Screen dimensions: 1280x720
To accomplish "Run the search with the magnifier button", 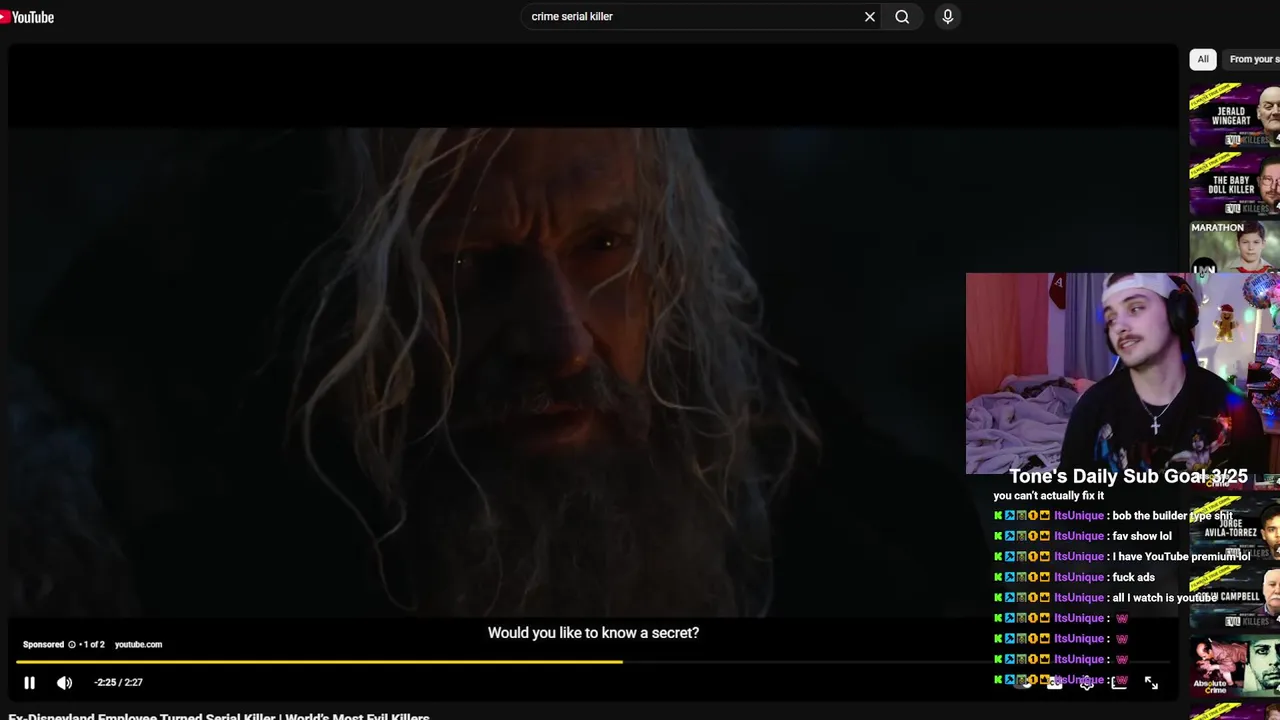I will click(x=902, y=17).
